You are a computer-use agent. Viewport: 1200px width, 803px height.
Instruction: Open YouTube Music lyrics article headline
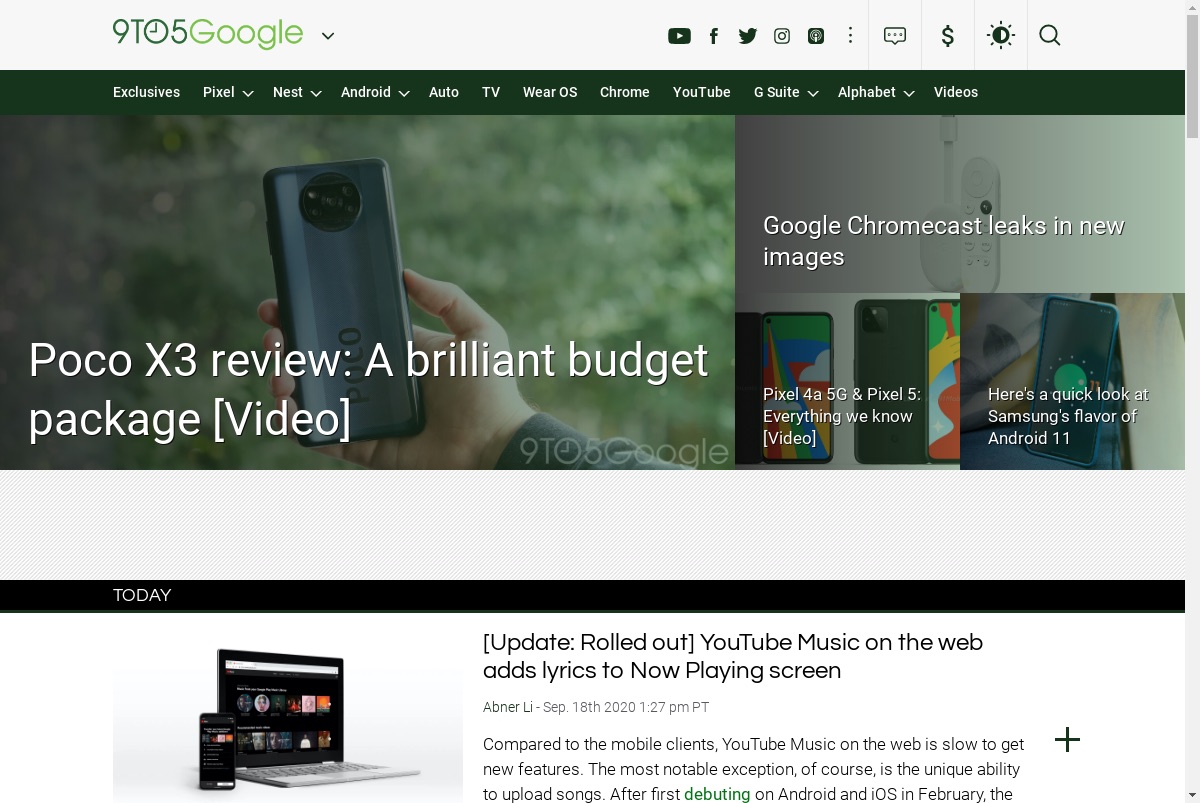[x=733, y=656]
